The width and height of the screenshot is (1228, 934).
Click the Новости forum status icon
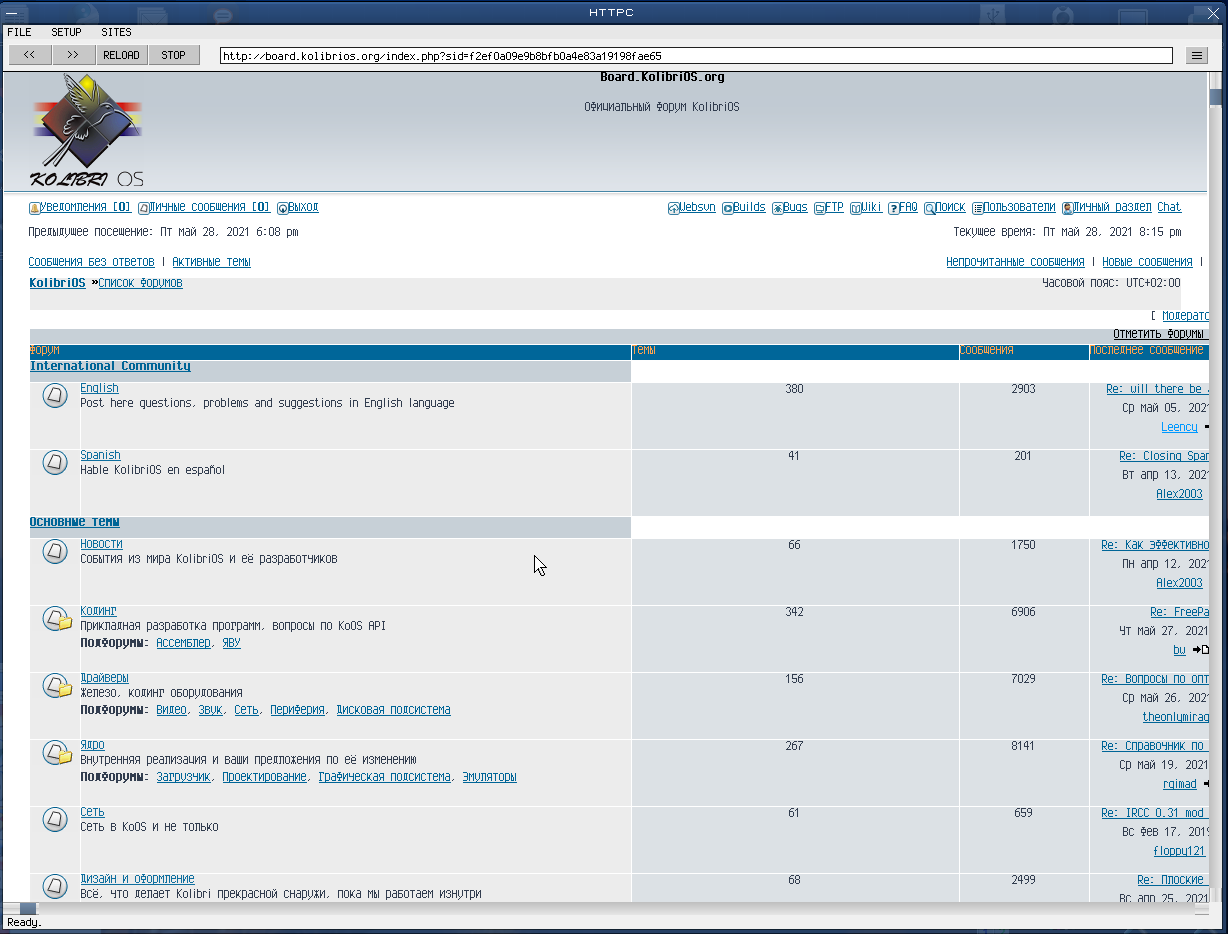point(55,552)
